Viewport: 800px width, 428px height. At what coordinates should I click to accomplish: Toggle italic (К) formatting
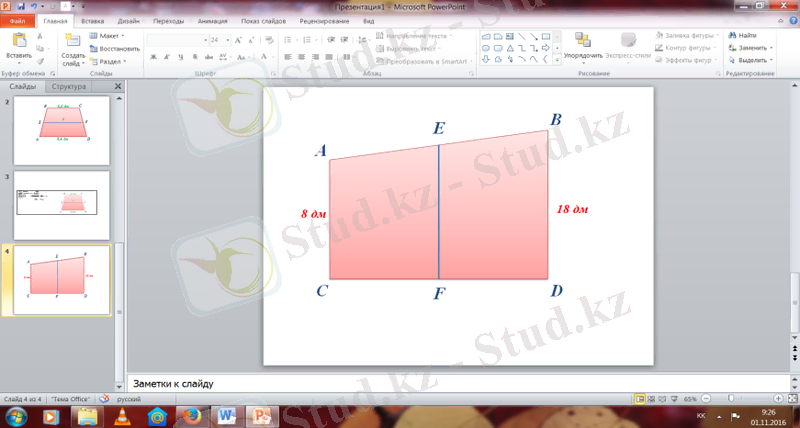click(167, 58)
